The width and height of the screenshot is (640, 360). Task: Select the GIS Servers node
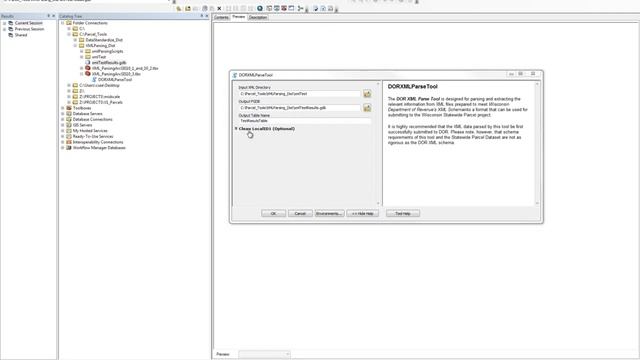click(82, 125)
